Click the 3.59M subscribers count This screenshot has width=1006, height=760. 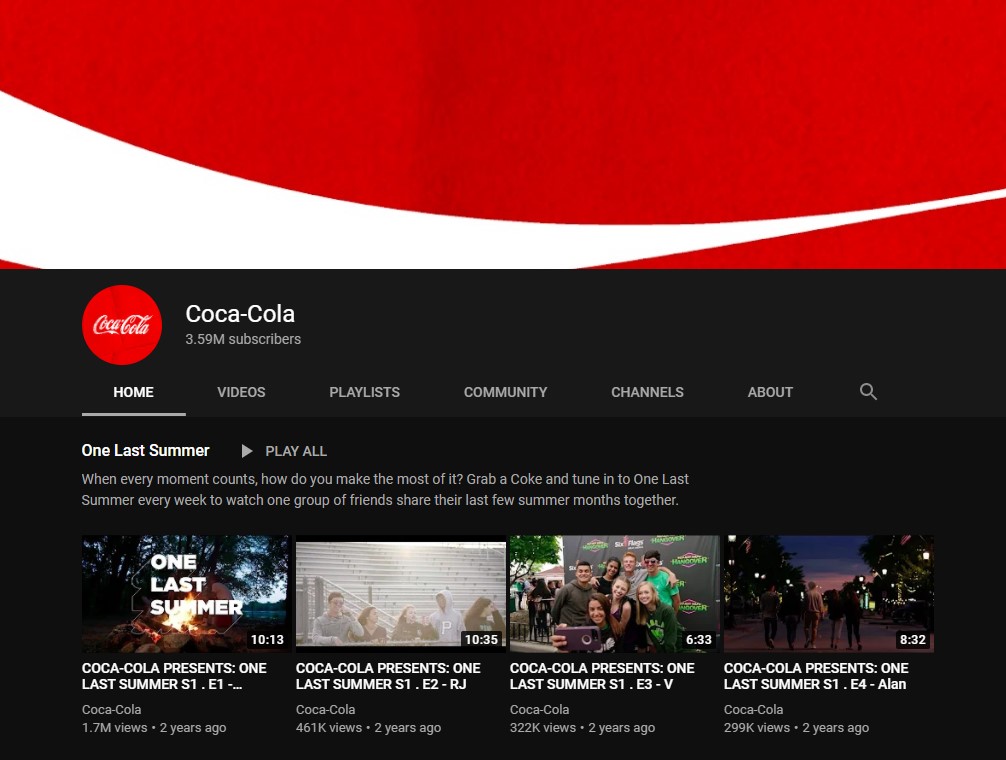coord(243,339)
